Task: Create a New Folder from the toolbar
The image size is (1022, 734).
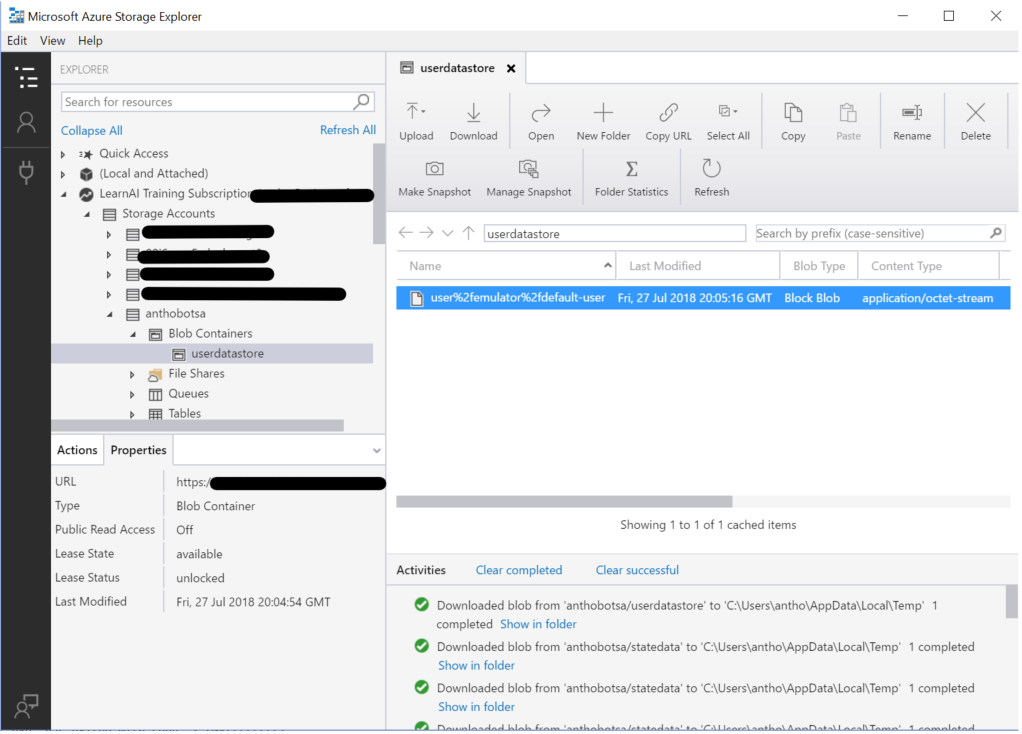Action: pos(603,121)
